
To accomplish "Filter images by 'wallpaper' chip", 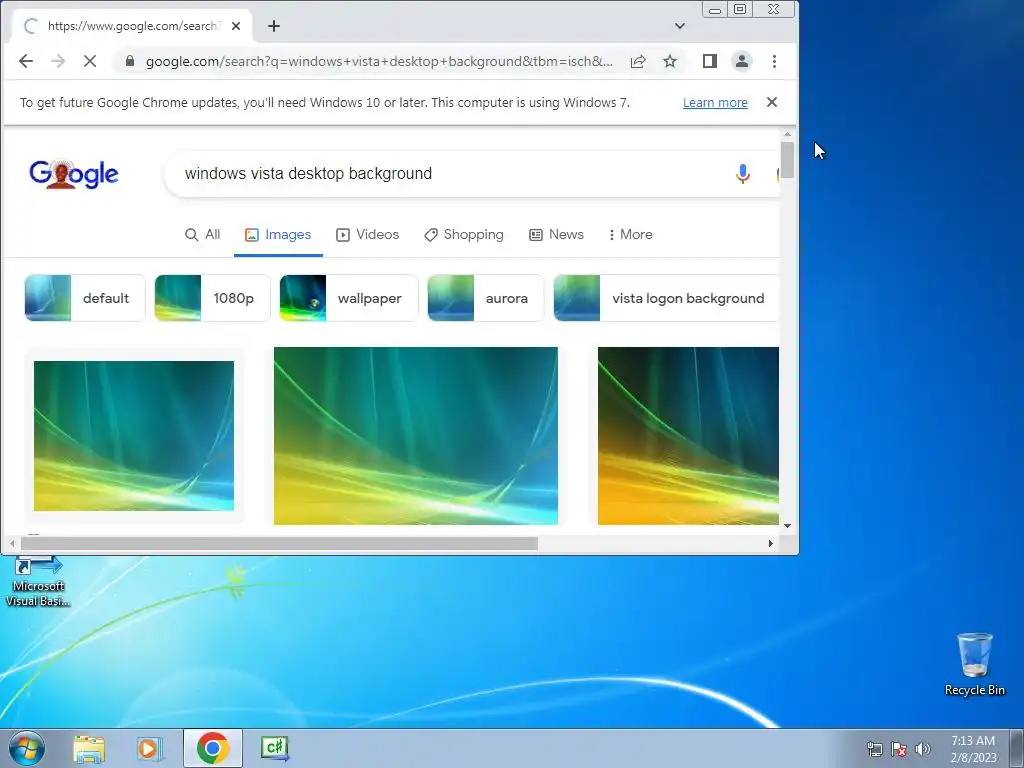I will pyautogui.click(x=349, y=298).
